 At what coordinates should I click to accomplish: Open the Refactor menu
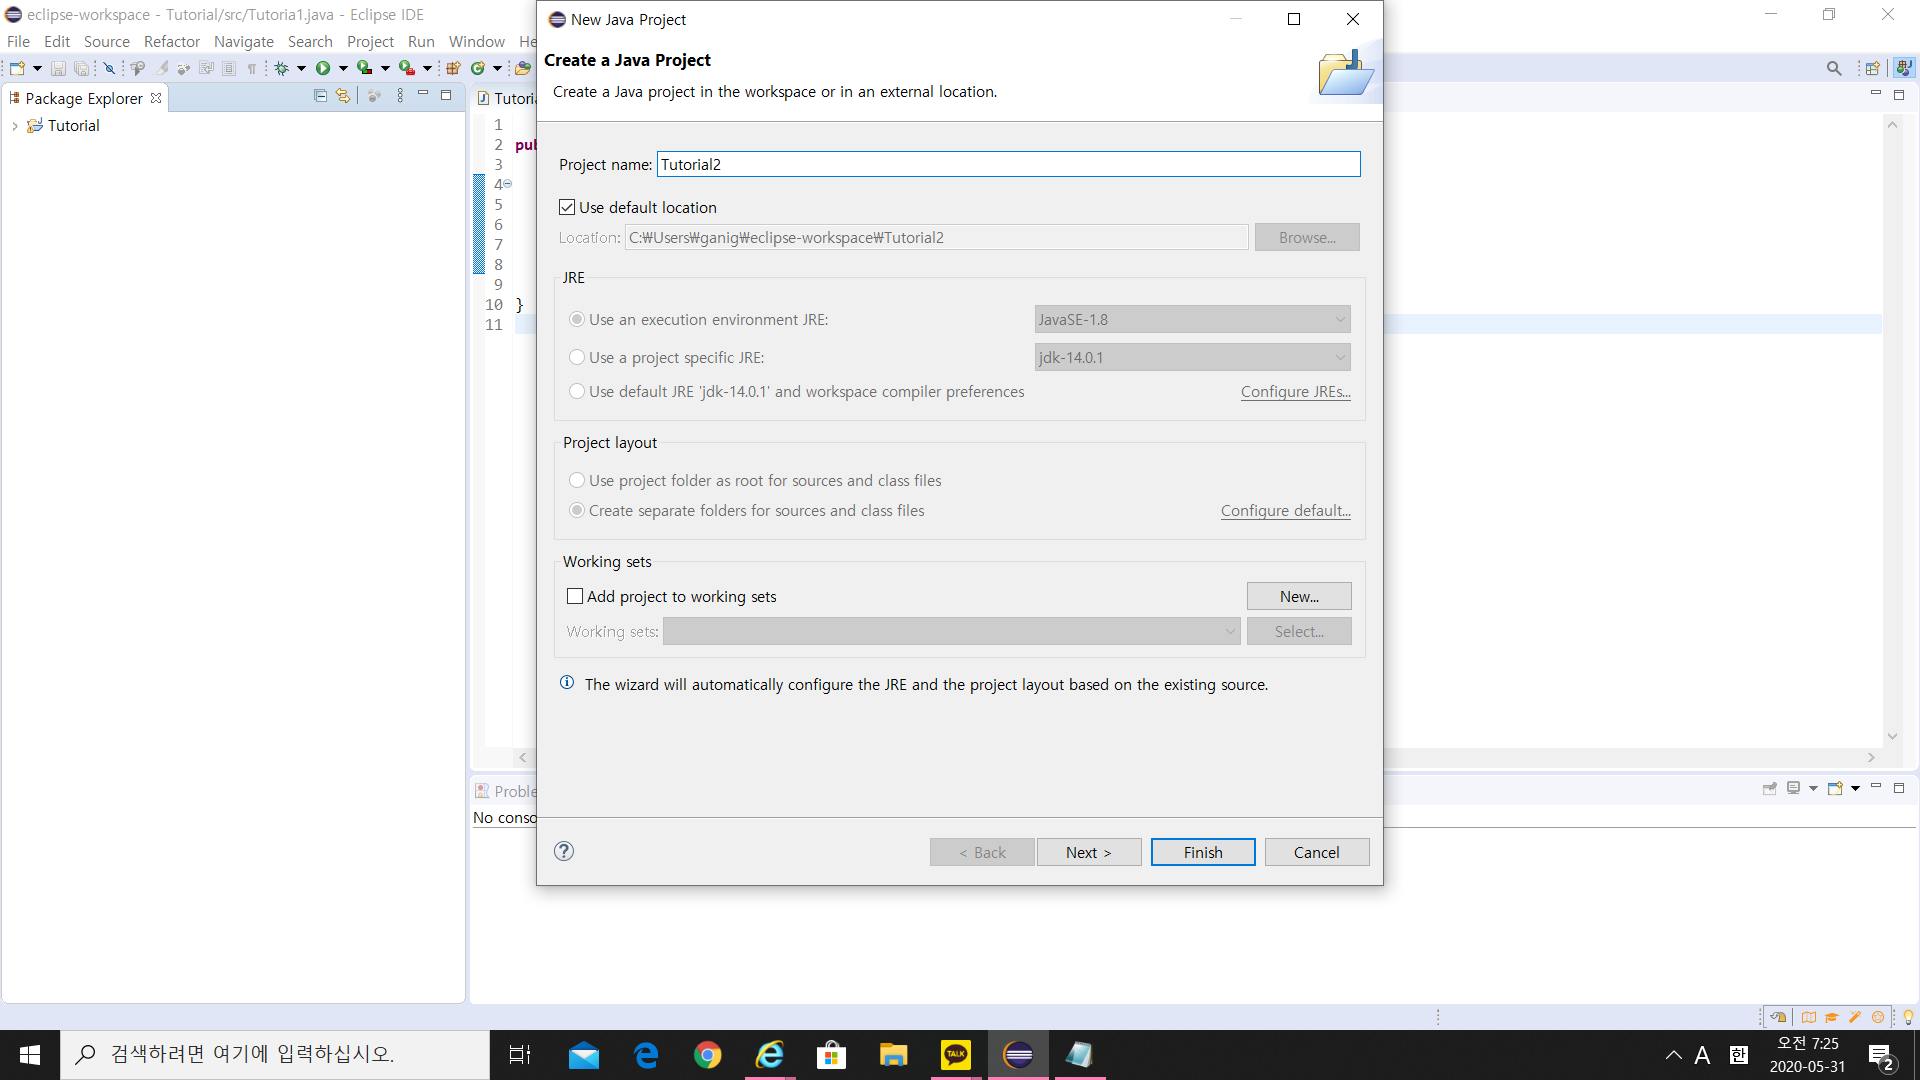pyautogui.click(x=171, y=41)
